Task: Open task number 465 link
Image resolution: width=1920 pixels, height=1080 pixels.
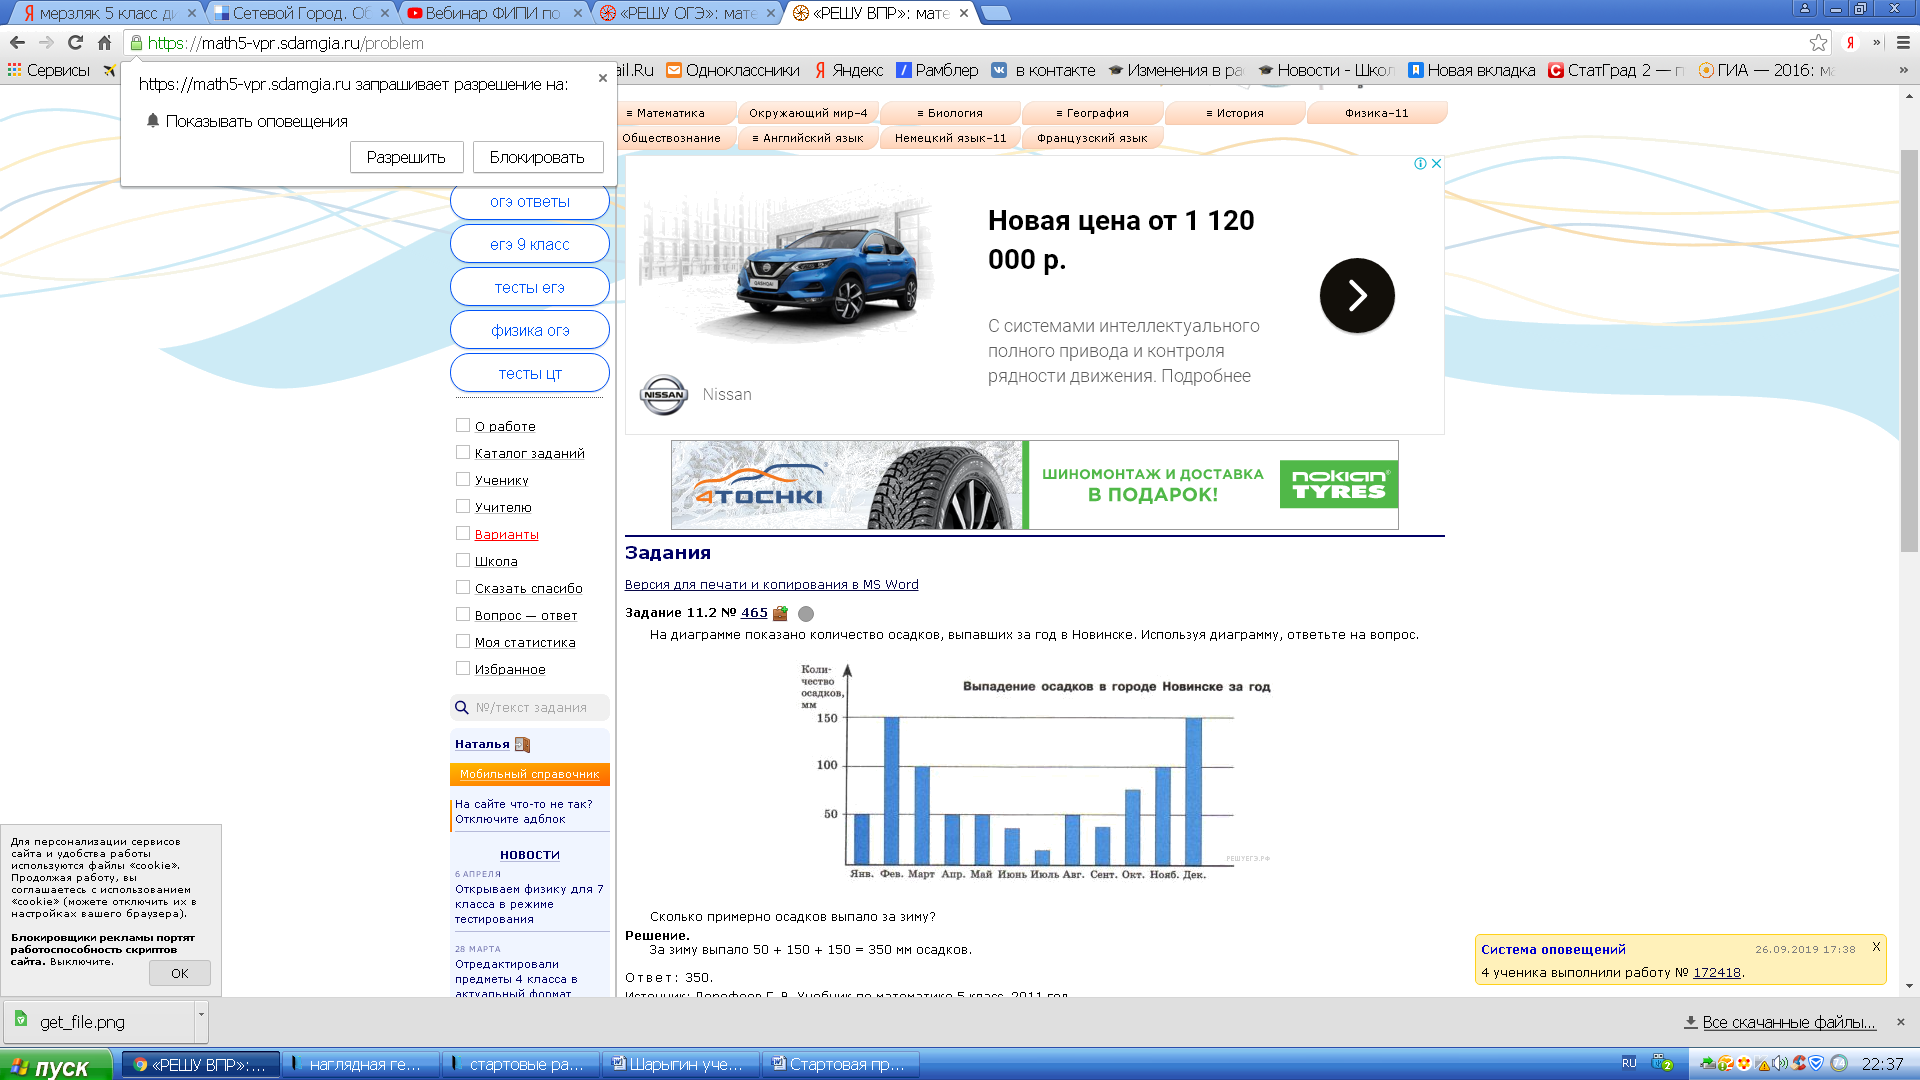Action: pos(754,613)
